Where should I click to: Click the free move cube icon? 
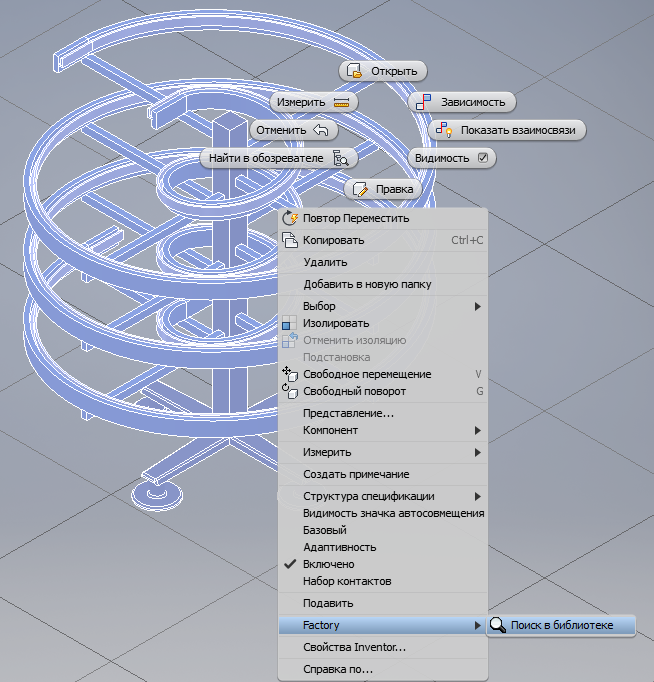(290, 374)
